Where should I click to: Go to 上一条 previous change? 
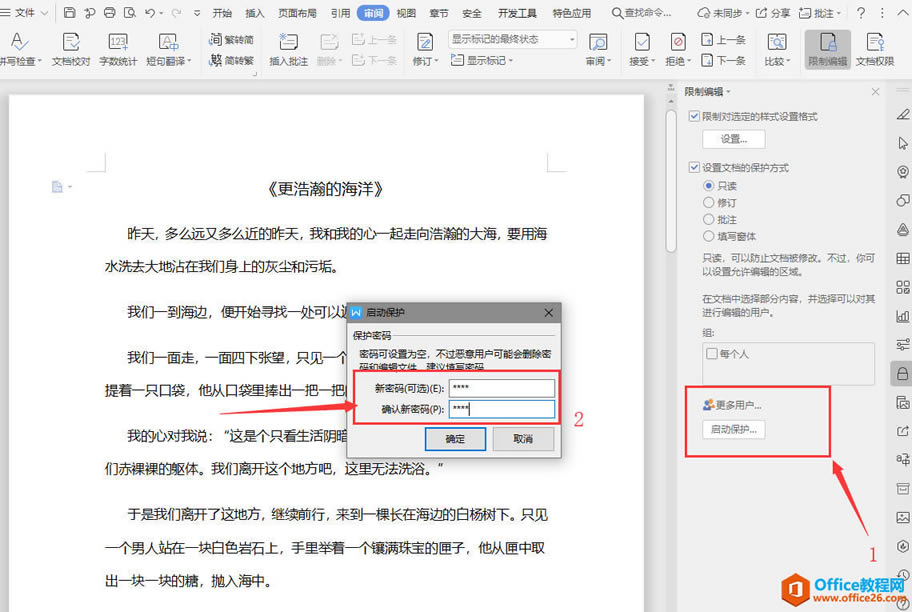(724, 40)
